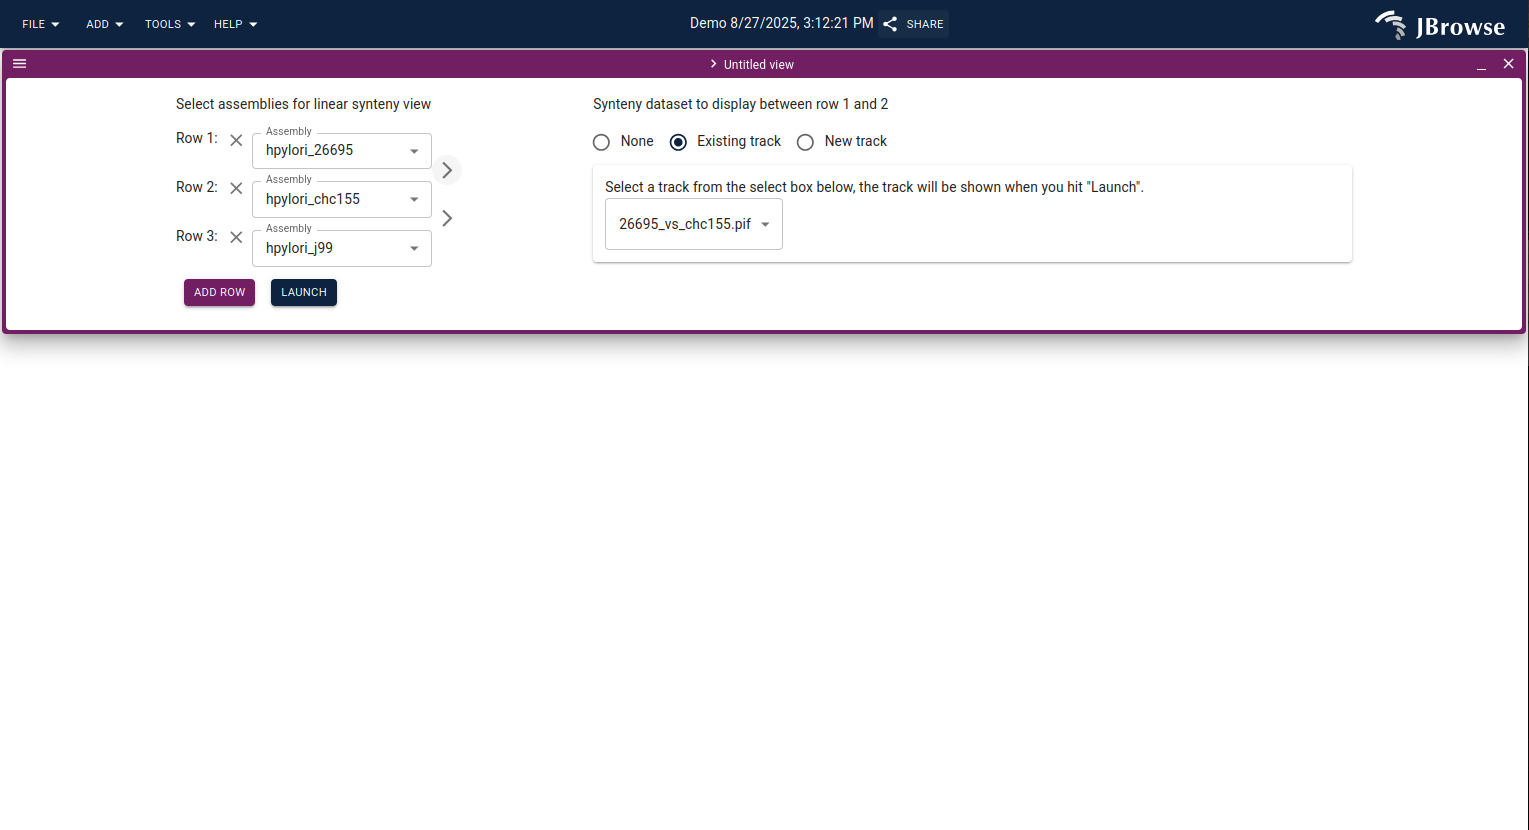Remove Row 3 with its X icon

click(x=236, y=237)
